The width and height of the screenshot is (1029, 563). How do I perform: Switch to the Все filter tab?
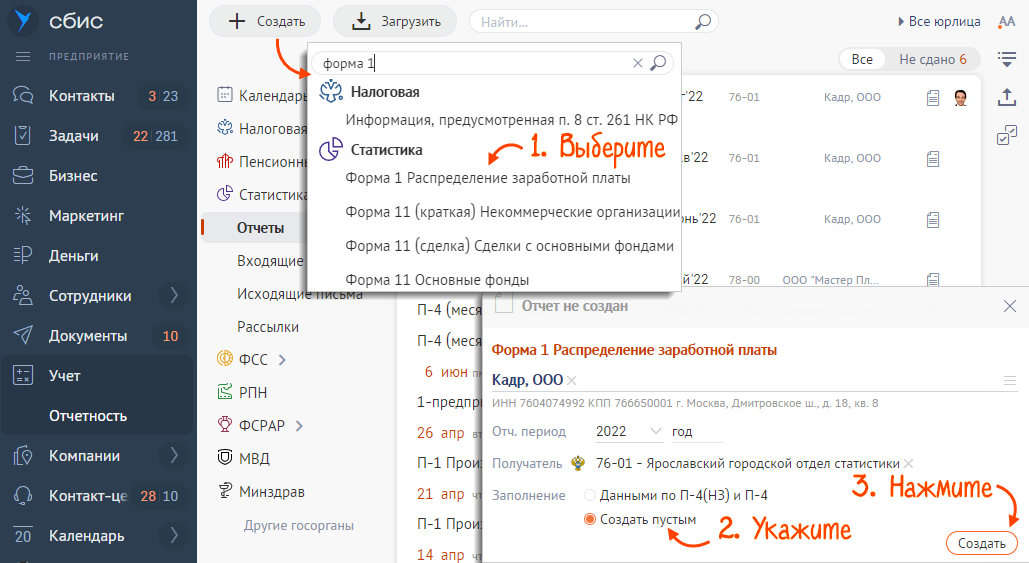(862, 60)
